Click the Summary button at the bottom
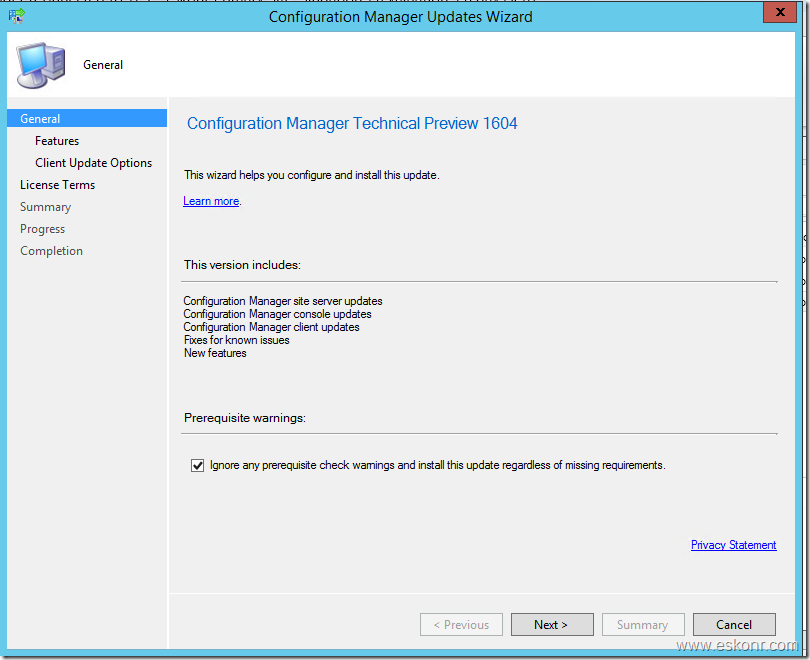 [642, 625]
